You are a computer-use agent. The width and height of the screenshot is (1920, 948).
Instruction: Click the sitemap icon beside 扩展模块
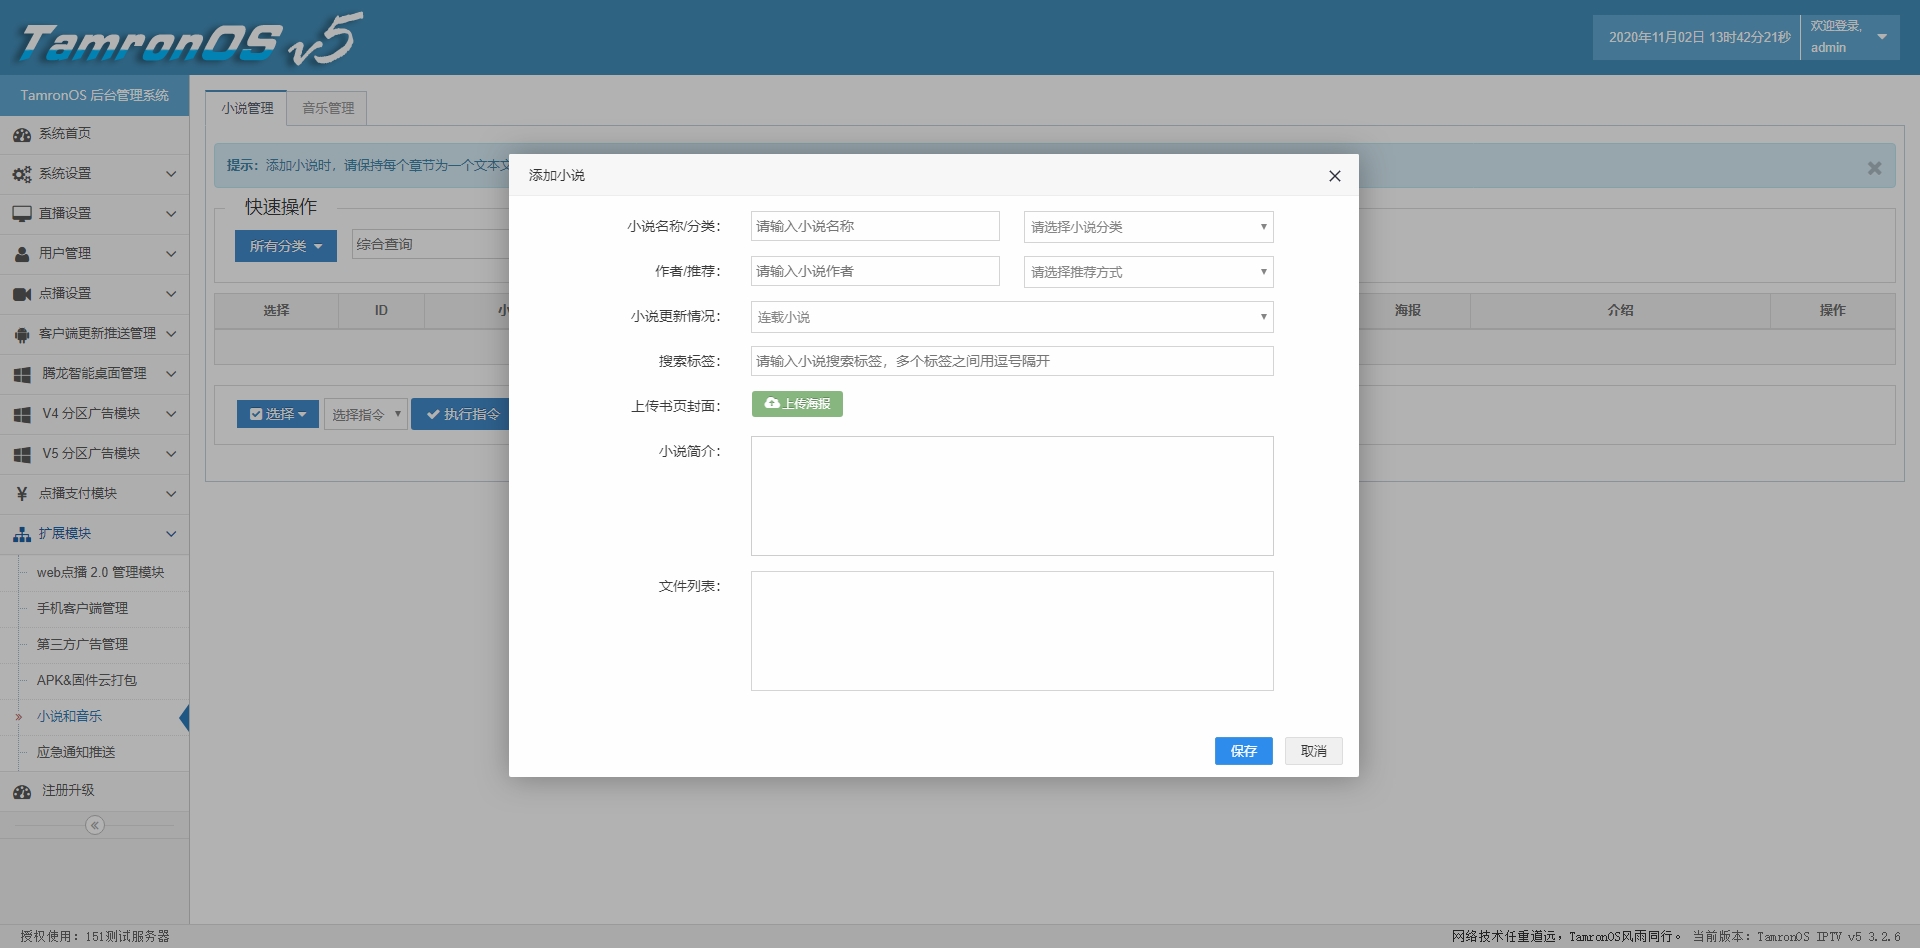click(x=22, y=534)
